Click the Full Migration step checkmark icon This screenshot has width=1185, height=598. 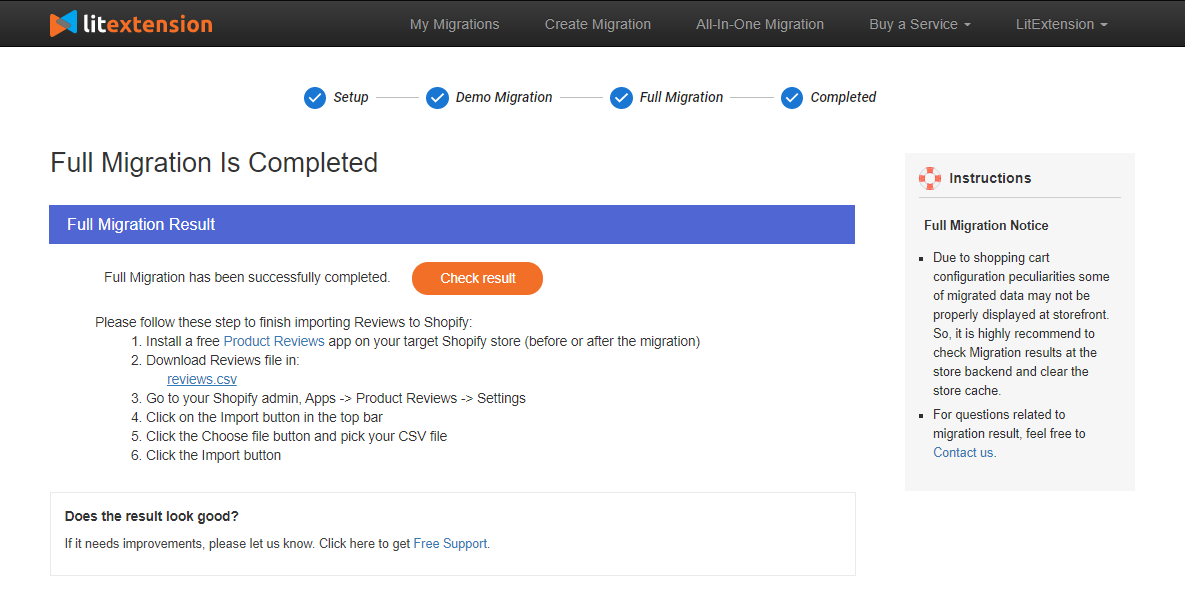coord(621,98)
